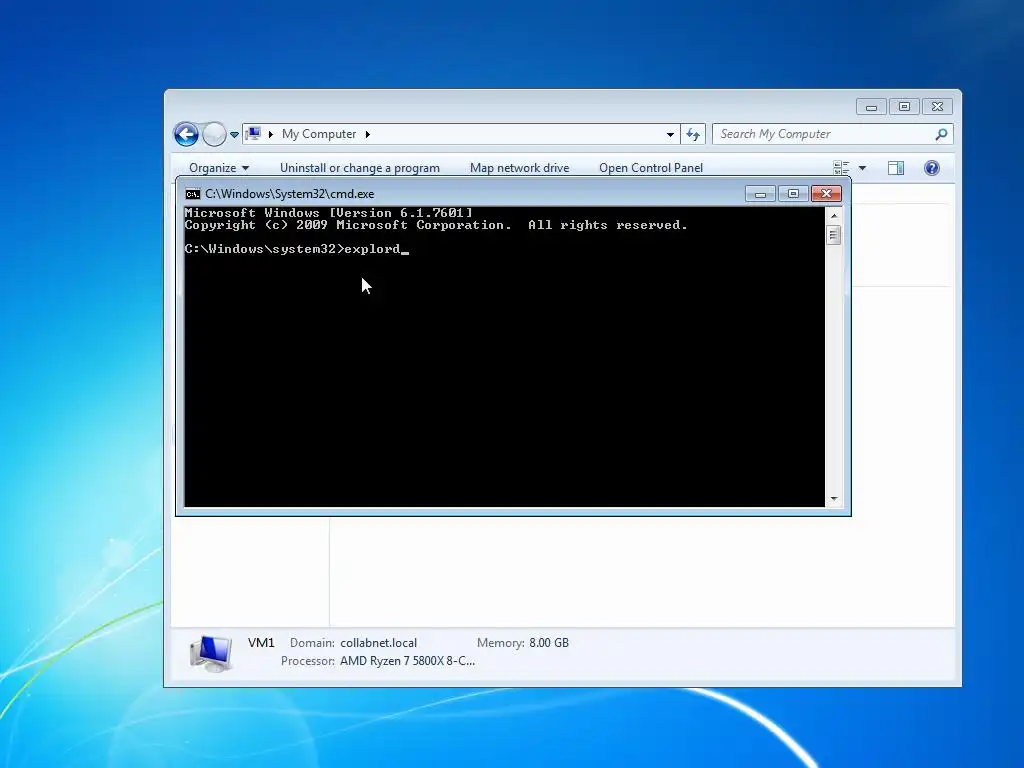Close the cmd.exe window
Image resolution: width=1024 pixels, height=768 pixels.
[826, 194]
